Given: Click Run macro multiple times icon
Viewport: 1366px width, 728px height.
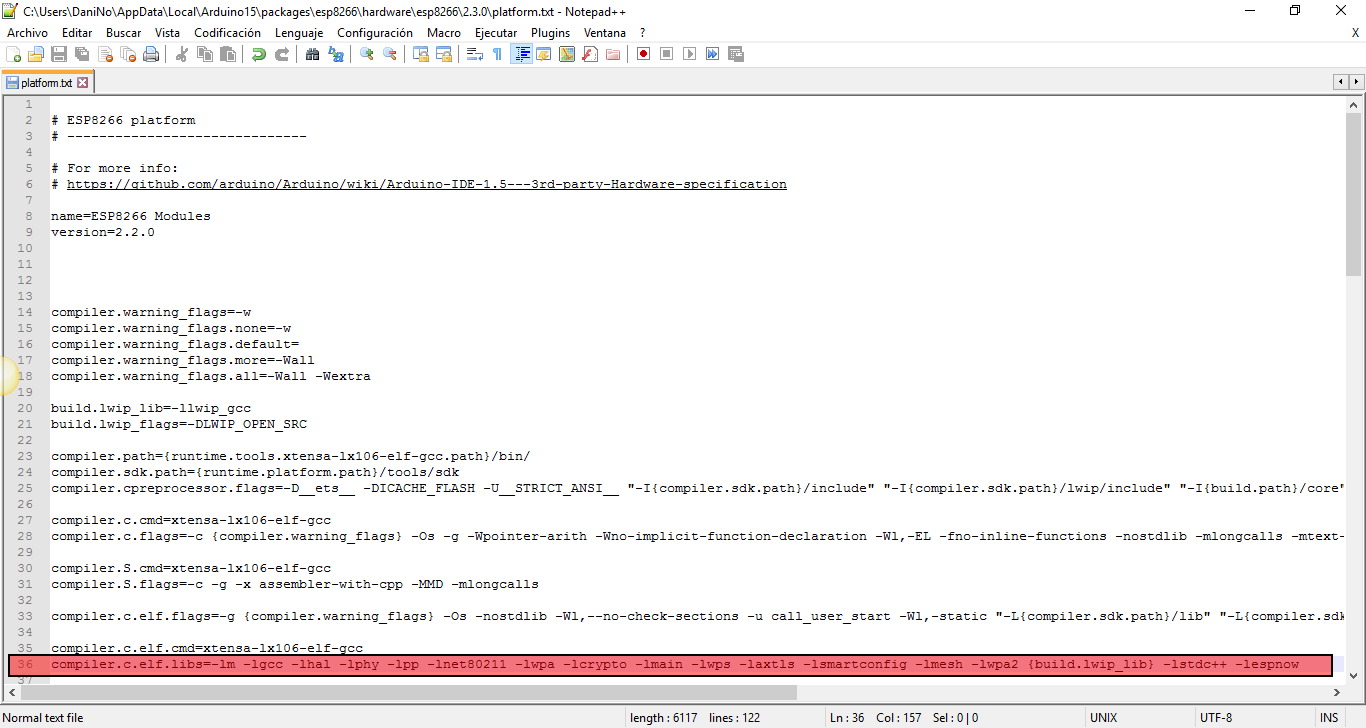Looking at the screenshot, I should tap(713, 54).
